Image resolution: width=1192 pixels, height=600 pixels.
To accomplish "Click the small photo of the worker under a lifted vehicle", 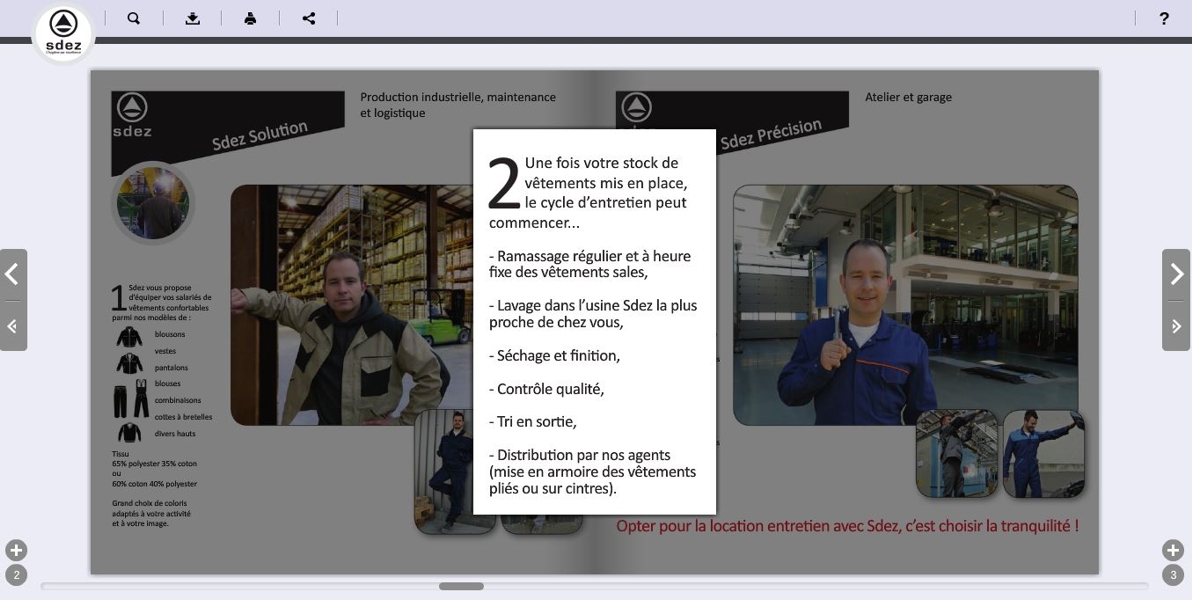I will pyautogui.click(x=957, y=454).
